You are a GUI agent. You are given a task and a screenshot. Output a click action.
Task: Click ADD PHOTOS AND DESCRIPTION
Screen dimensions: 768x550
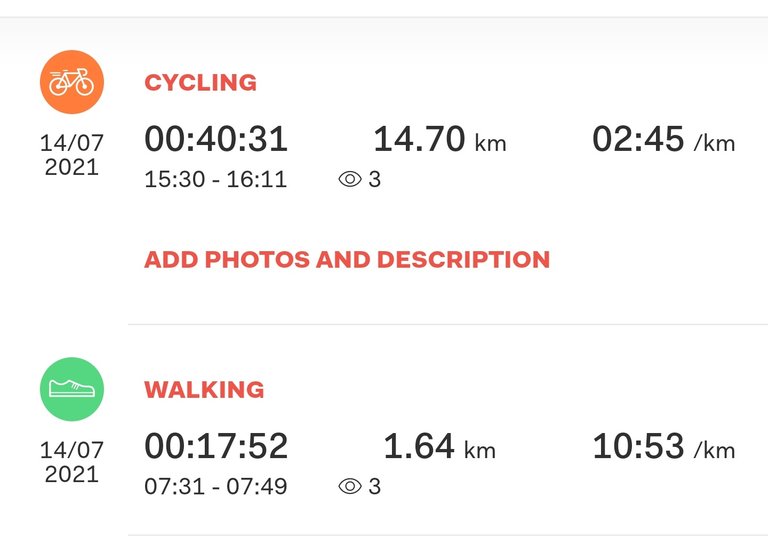coord(347,260)
